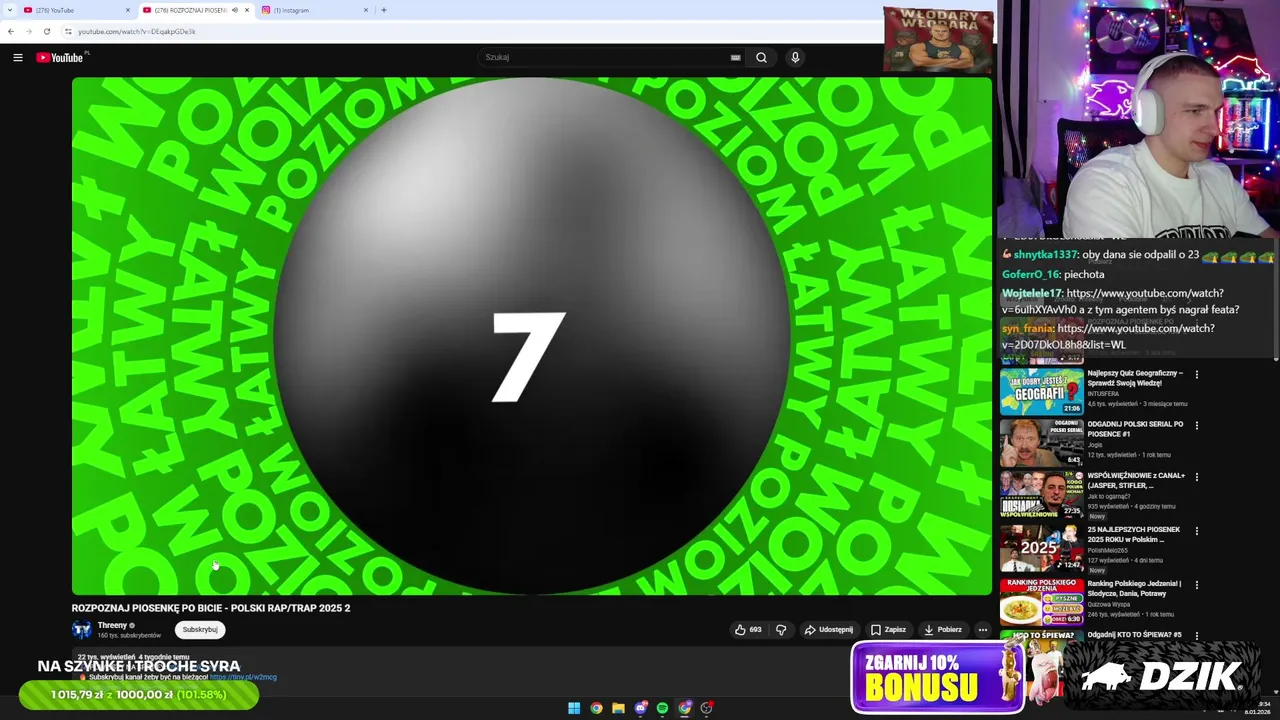Go to YouTube home via logo
The height and width of the screenshot is (720, 1280).
pos(62,57)
